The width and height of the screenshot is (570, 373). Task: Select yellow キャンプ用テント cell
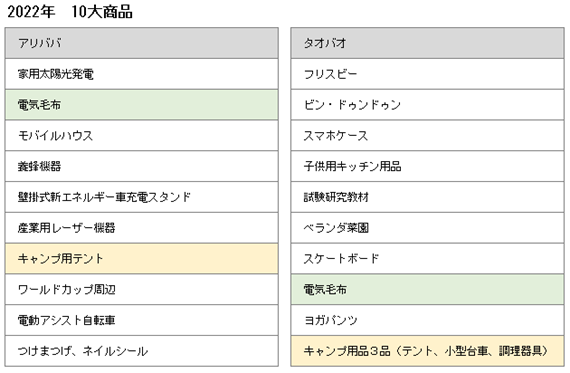tap(142, 258)
